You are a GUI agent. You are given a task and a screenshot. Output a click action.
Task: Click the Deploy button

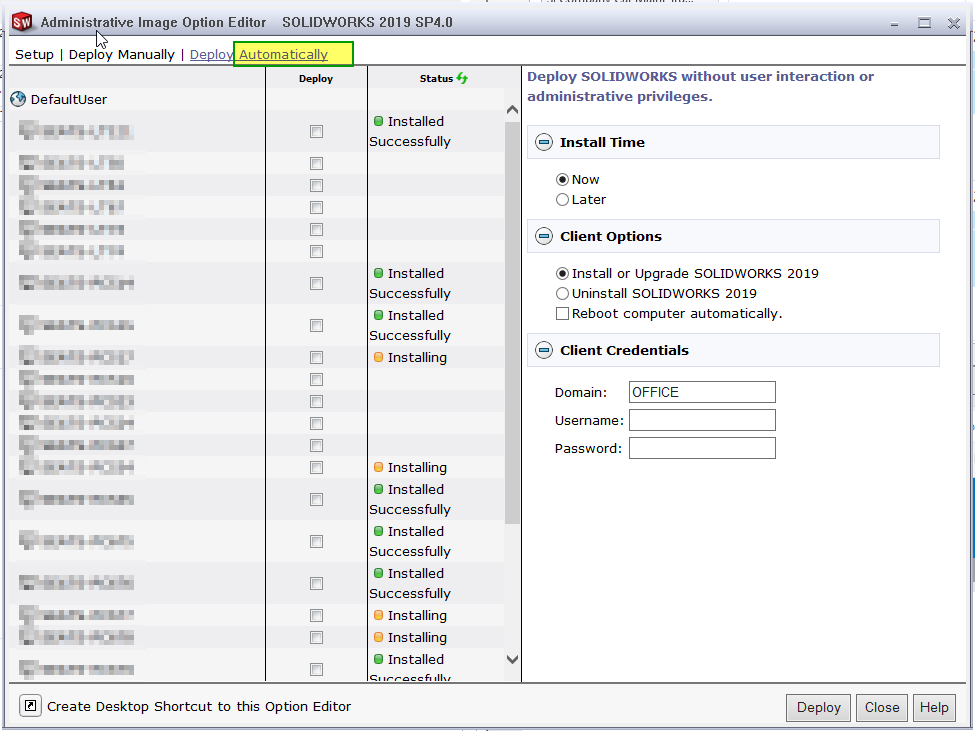(818, 707)
